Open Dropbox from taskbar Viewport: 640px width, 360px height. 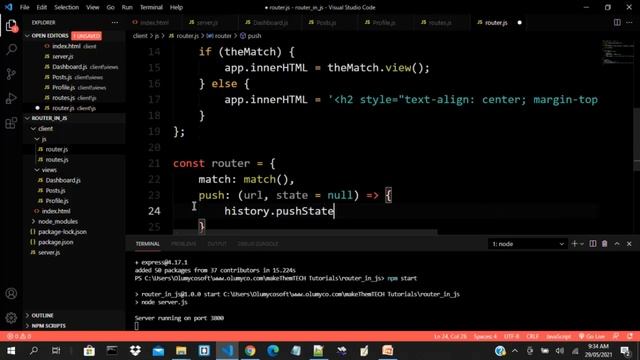coord(135,351)
